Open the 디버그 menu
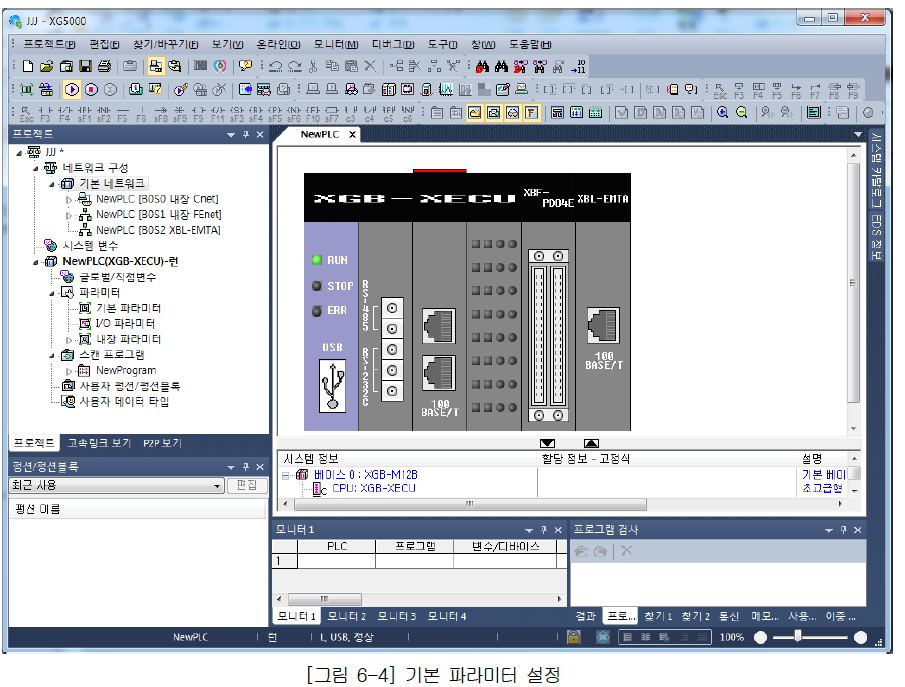 pos(392,44)
